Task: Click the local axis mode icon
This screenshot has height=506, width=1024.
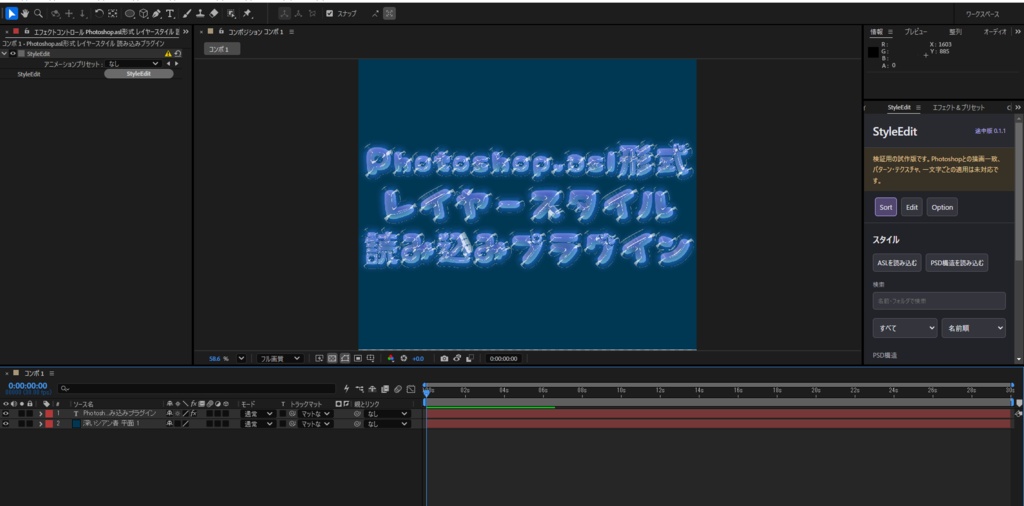Action: click(x=284, y=13)
